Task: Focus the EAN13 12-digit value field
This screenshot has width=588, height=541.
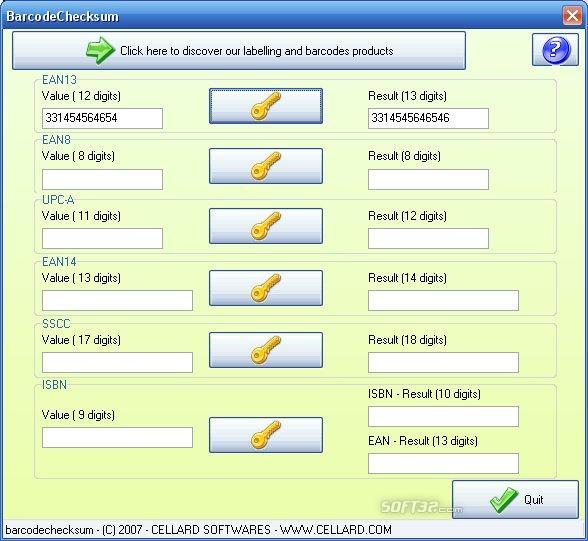Action: click(102, 118)
